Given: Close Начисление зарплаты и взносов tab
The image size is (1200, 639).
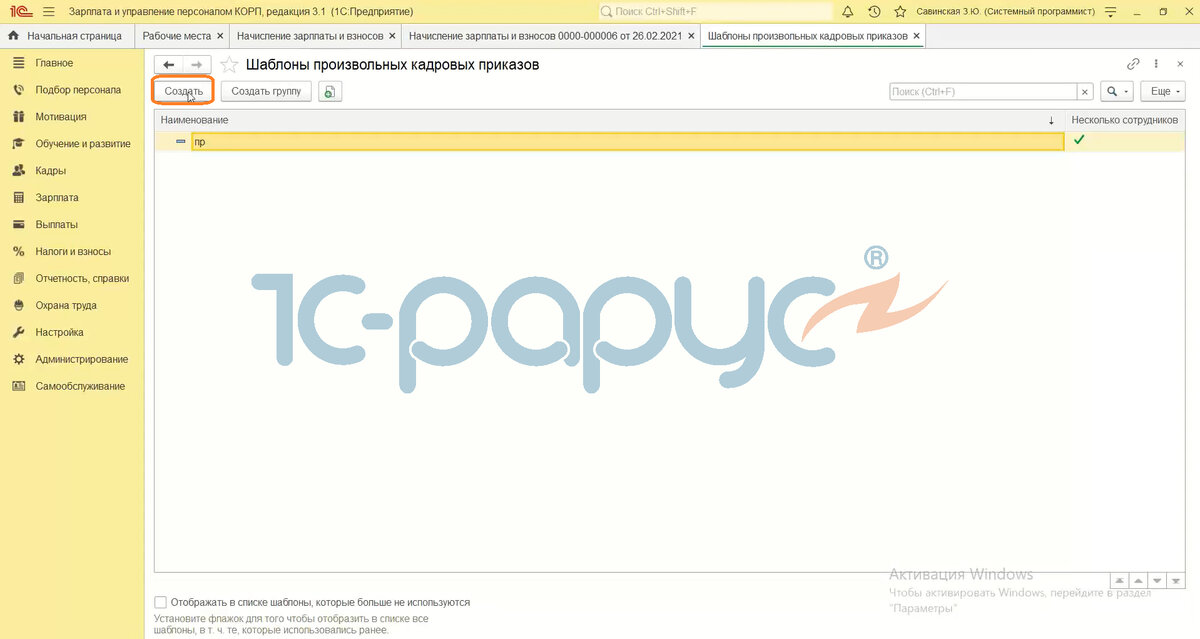Looking at the screenshot, I should point(392,35).
